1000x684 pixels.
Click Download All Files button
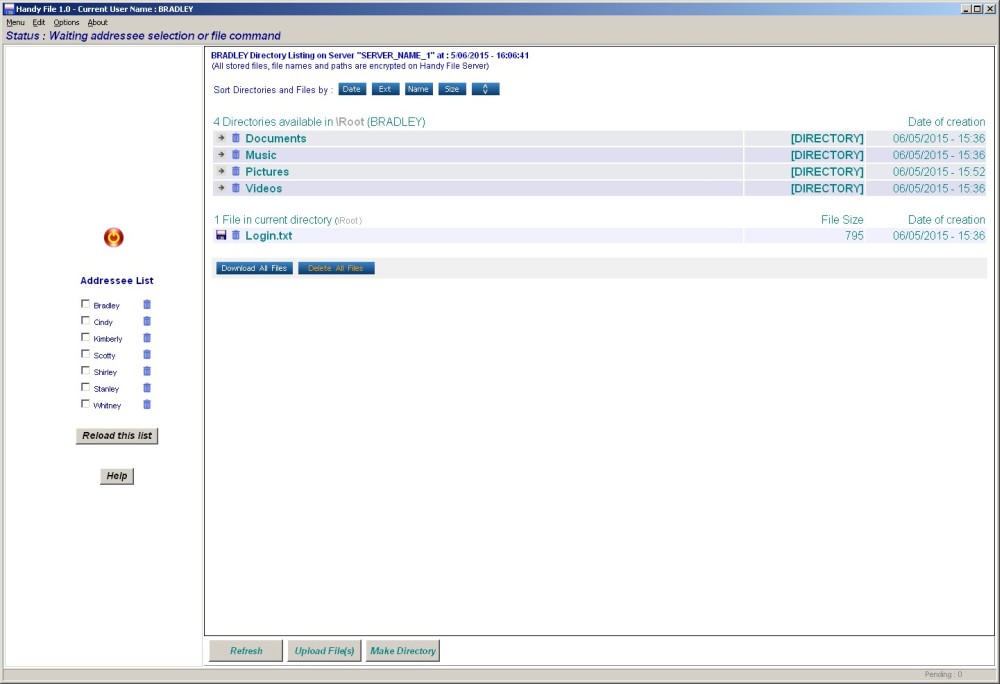click(254, 268)
